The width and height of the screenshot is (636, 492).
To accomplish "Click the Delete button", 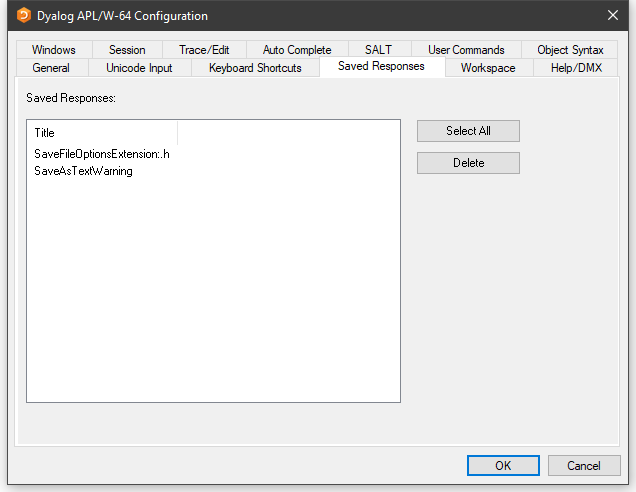I will click(468, 163).
